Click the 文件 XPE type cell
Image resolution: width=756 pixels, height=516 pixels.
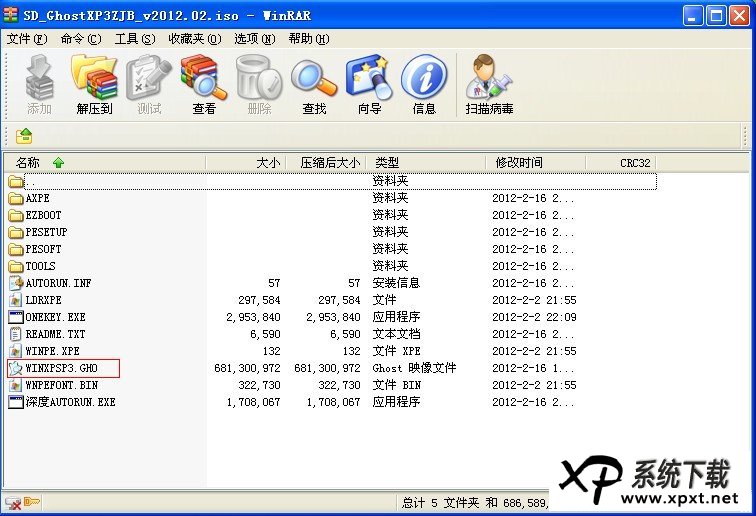[396, 351]
